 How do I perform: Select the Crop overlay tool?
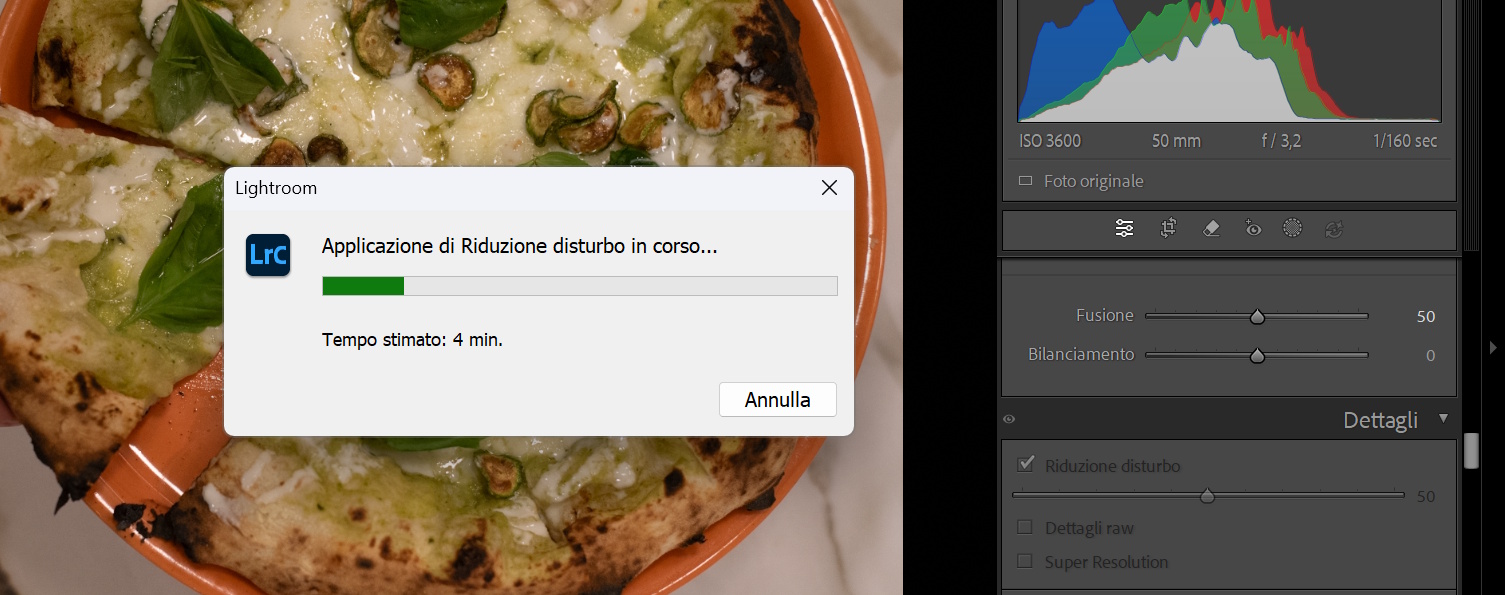click(x=1167, y=229)
